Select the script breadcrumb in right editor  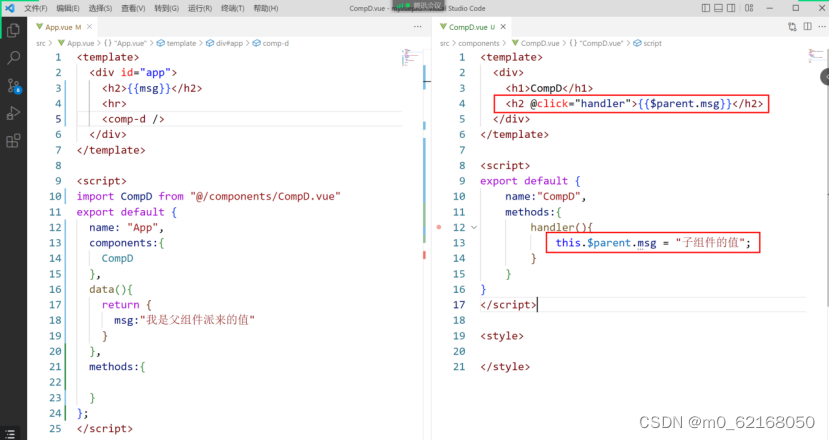[x=647, y=43]
